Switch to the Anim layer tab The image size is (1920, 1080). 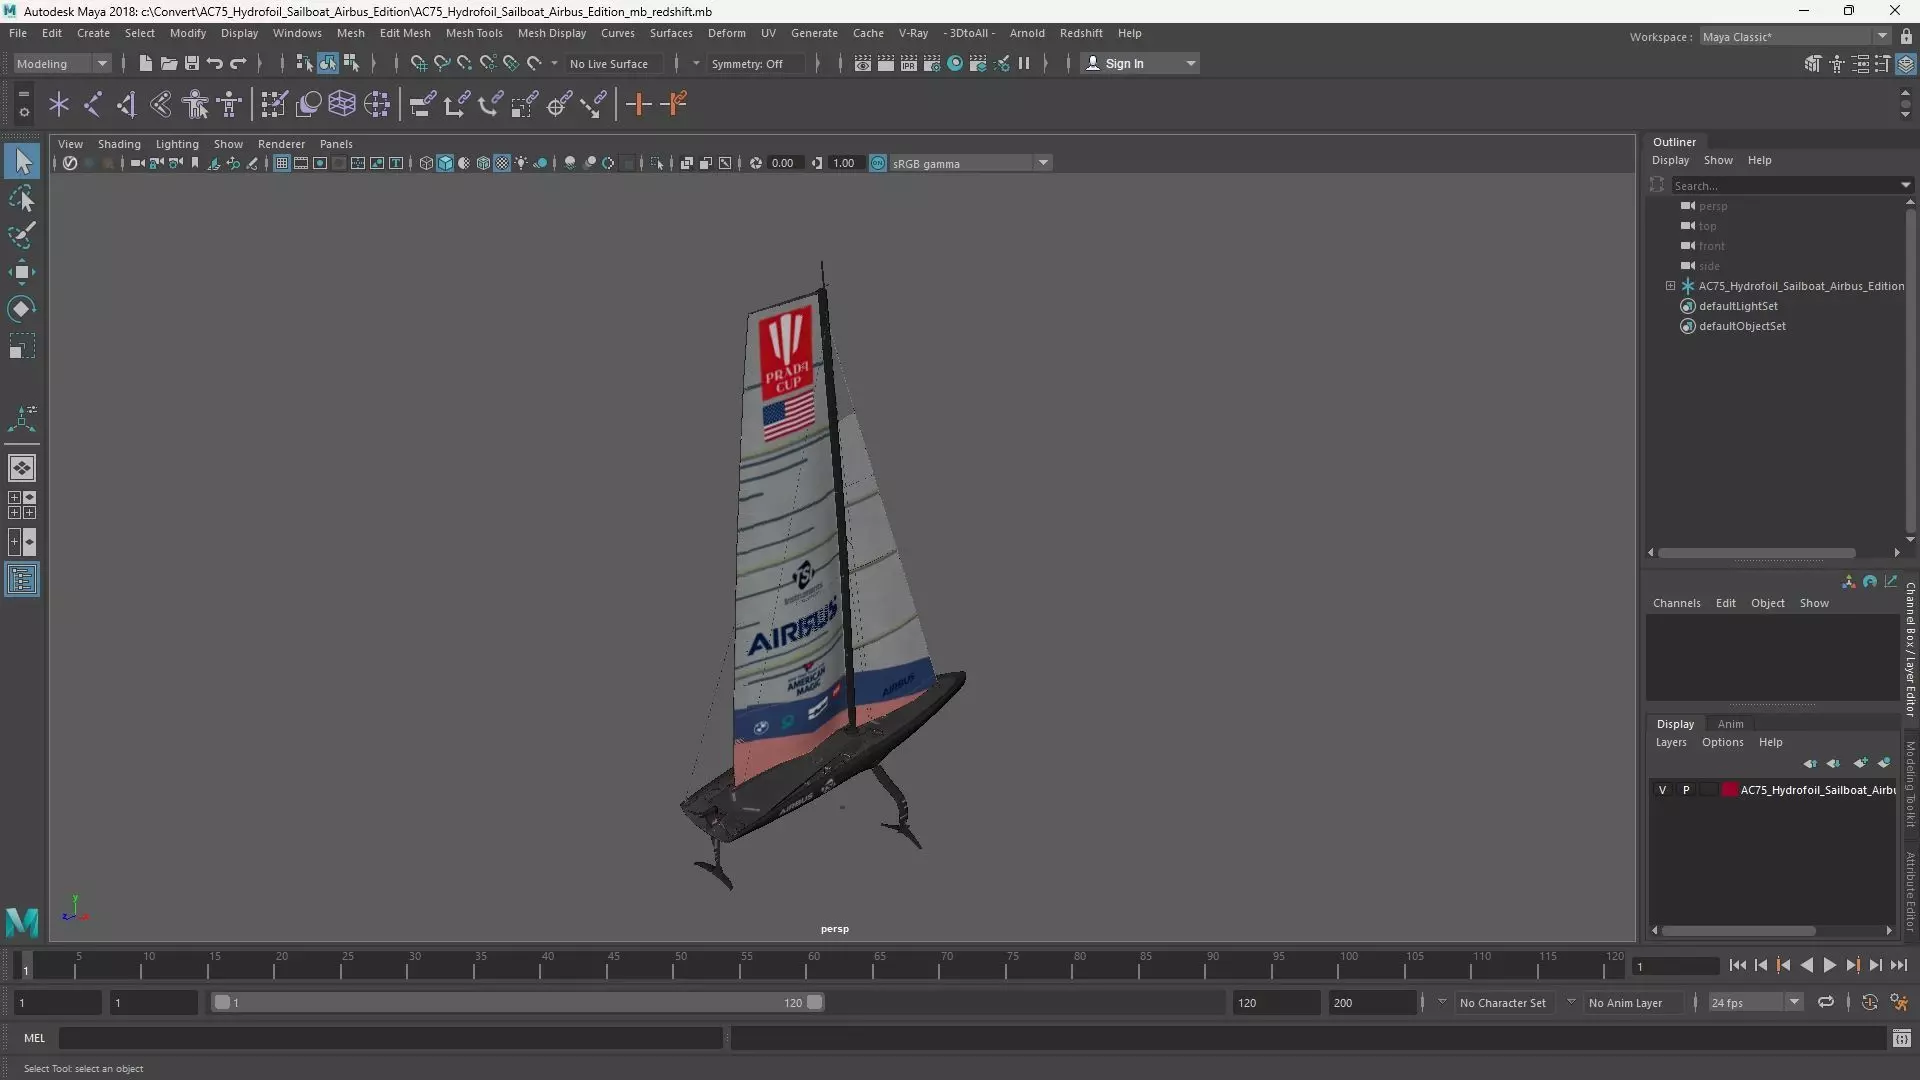coord(1730,724)
